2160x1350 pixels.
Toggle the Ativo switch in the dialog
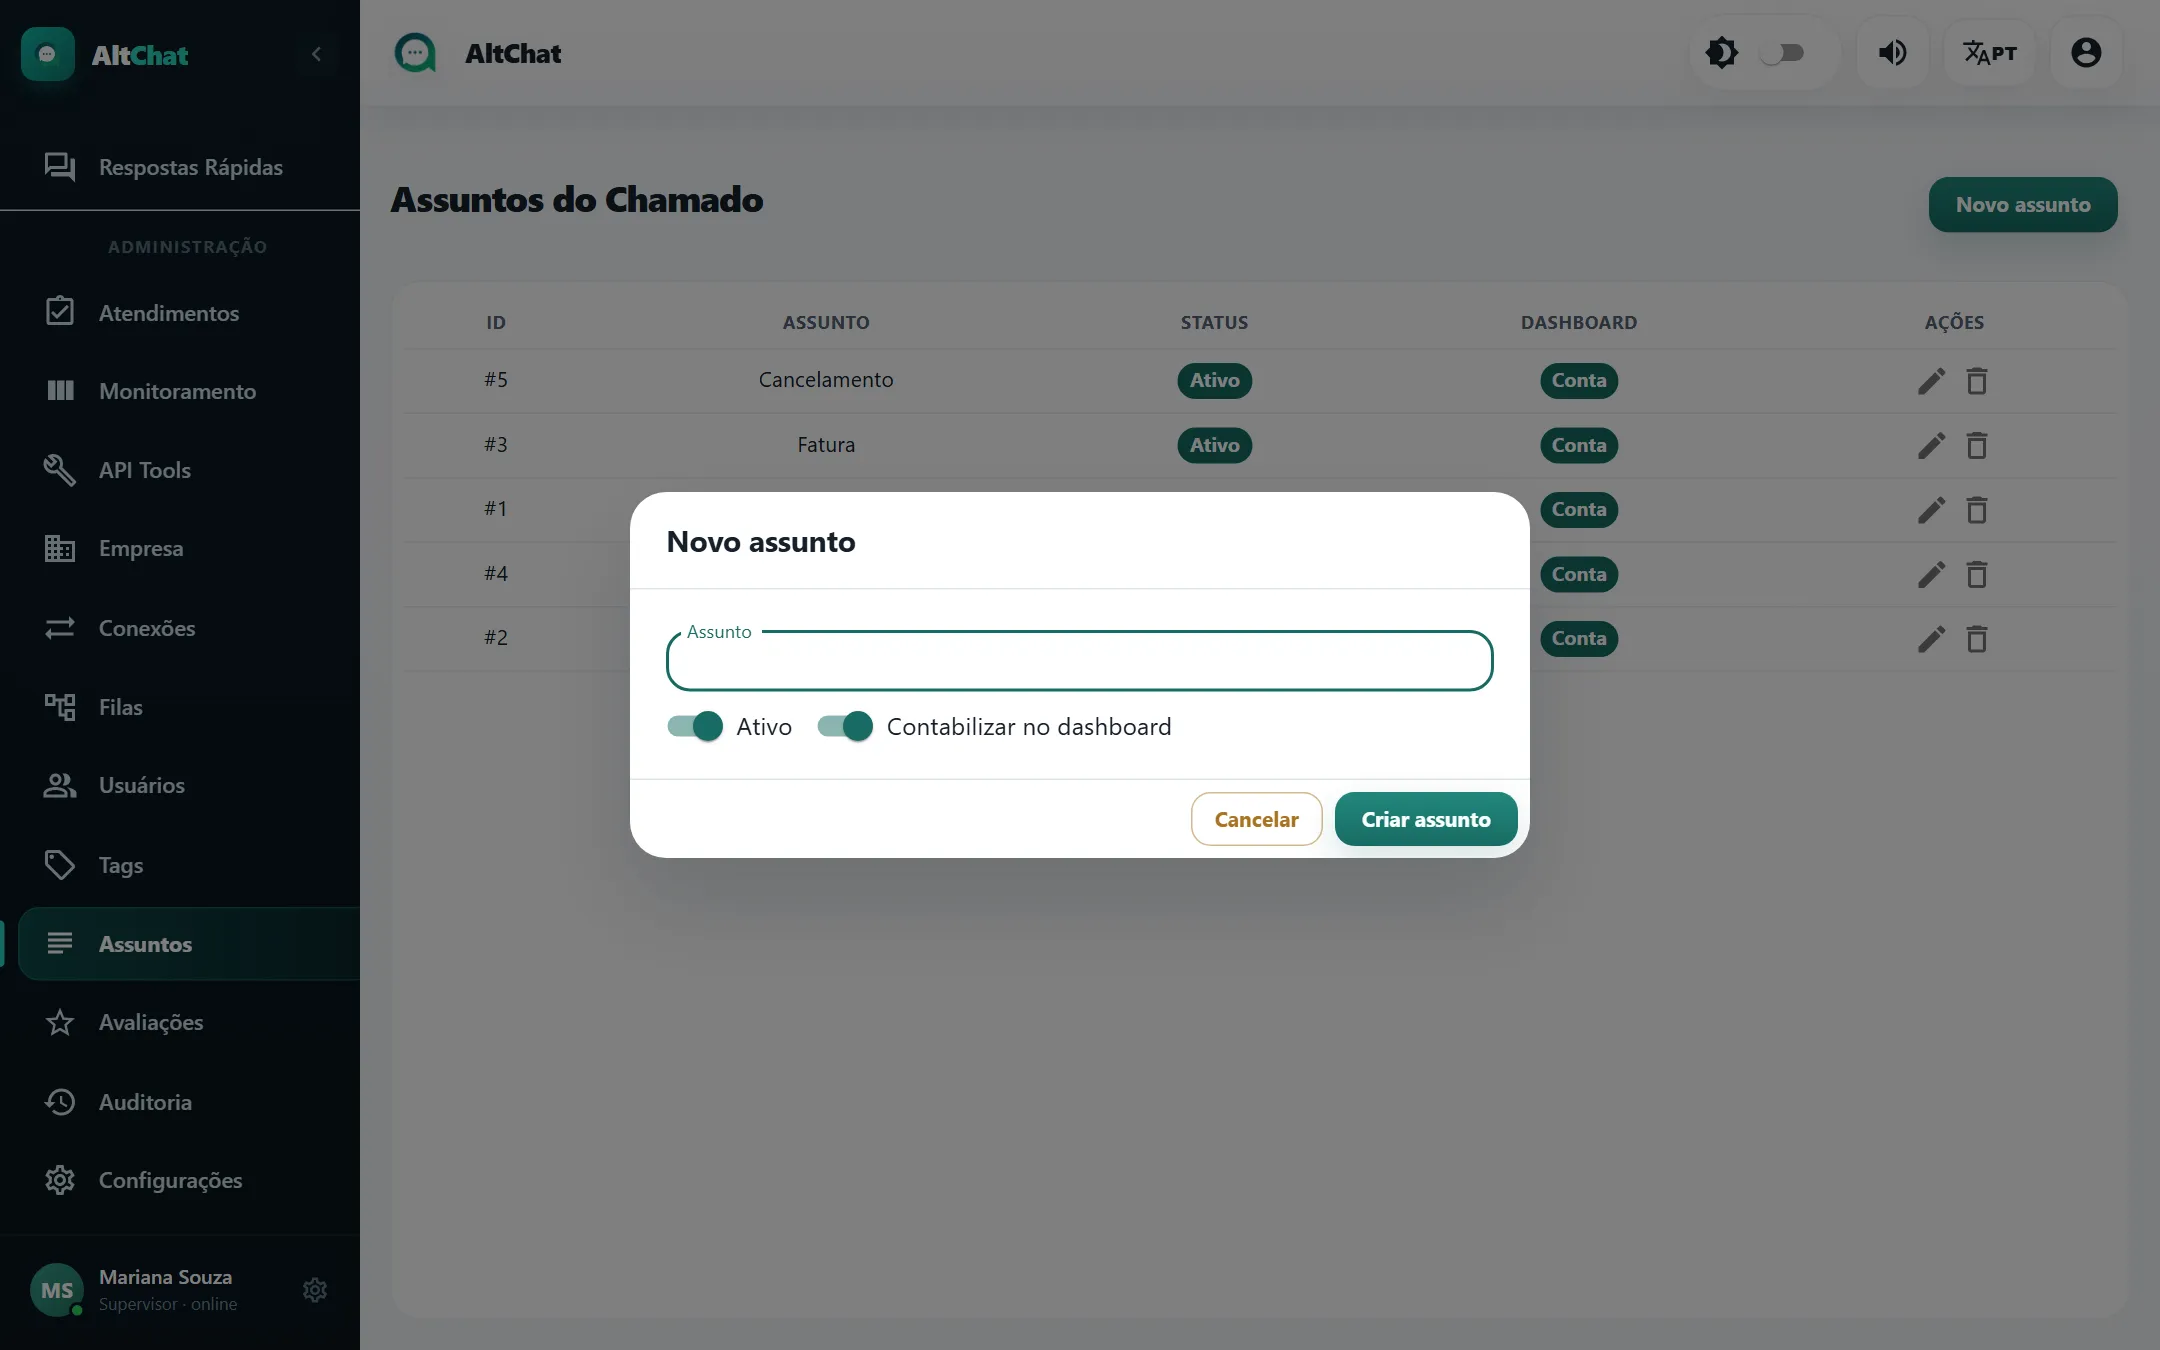[x=695, y=726]
